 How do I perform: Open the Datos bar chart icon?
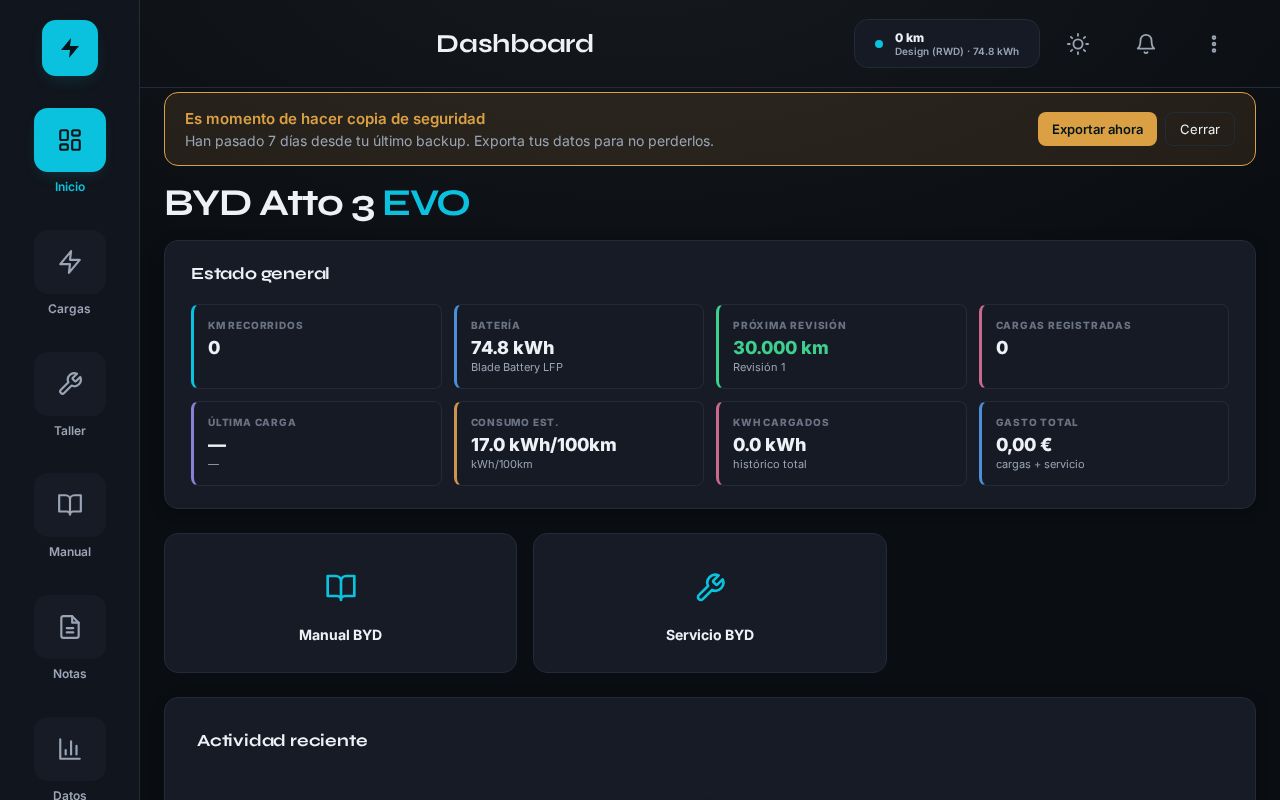point(70,749)
